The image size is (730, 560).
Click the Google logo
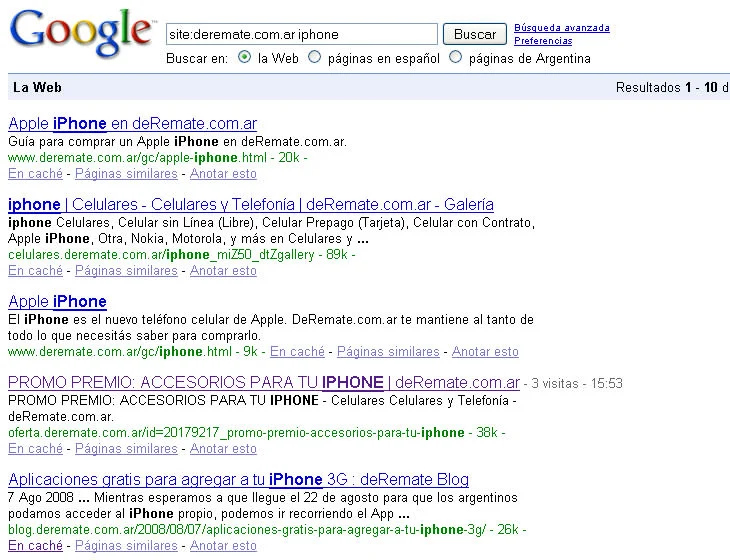[81, 33]
